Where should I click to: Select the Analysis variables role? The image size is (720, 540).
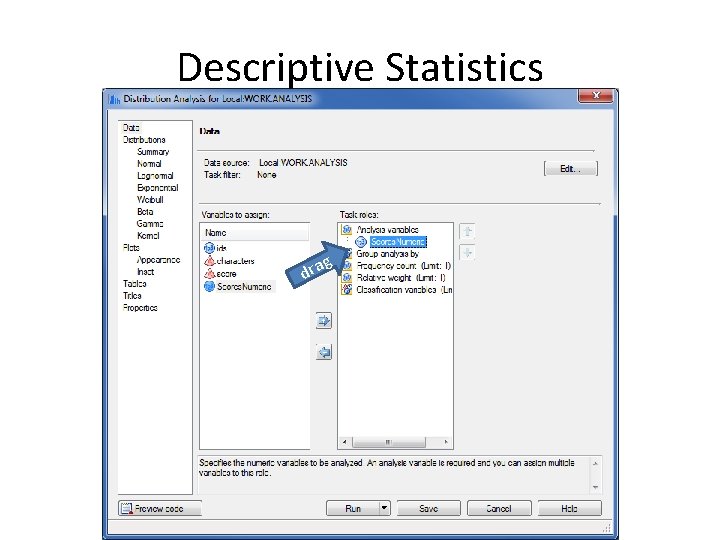point(388,229)
